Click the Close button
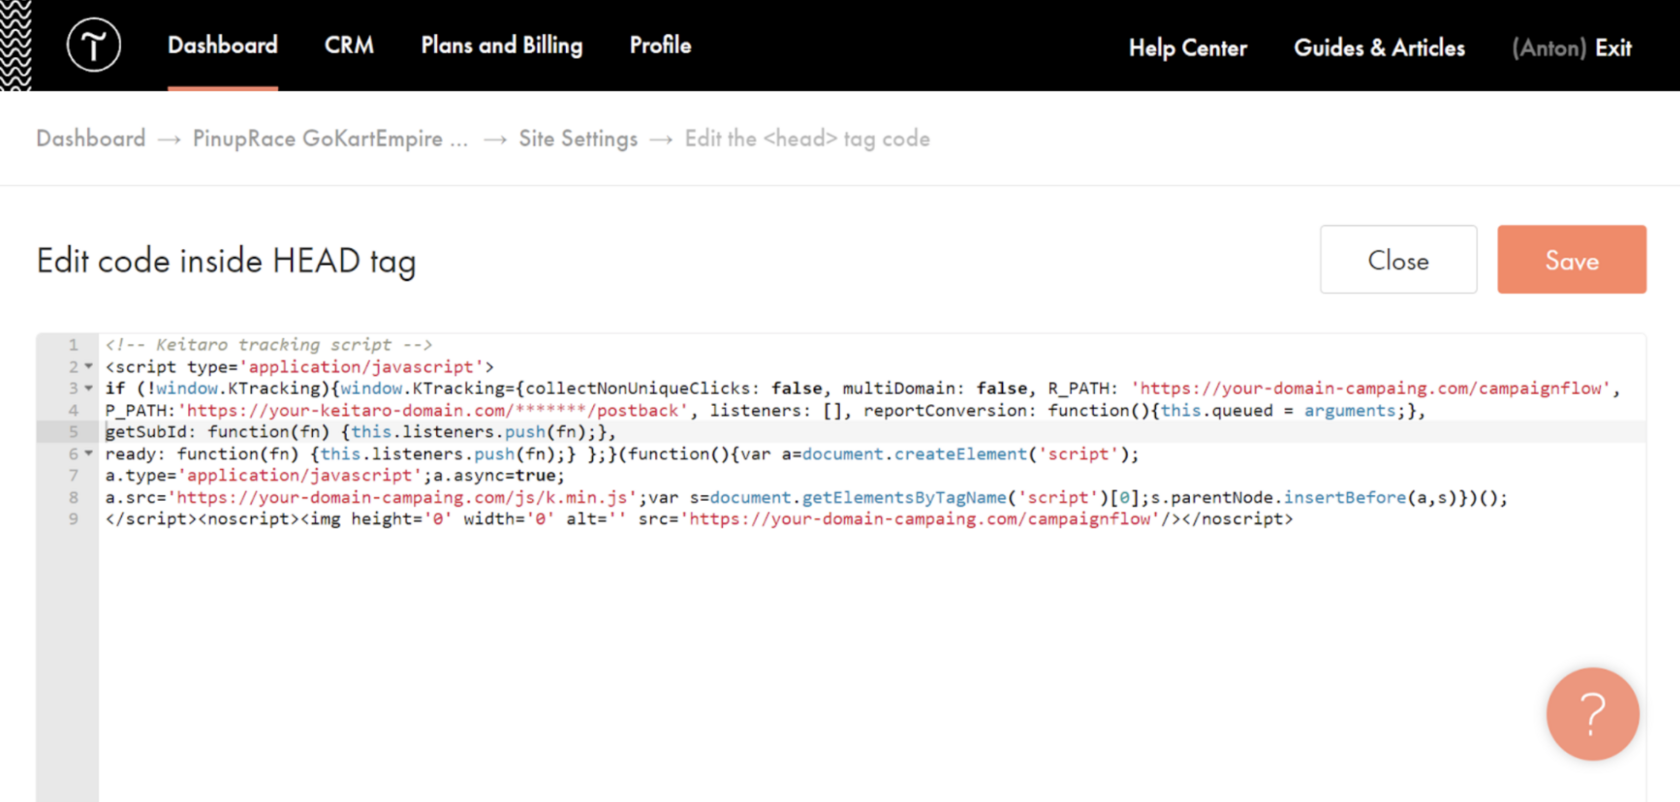Screen dimensions: 1680x802 tap(1398, 260)
